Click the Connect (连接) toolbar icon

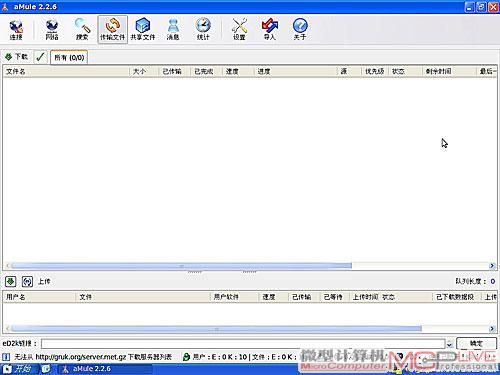click(16, 29)
